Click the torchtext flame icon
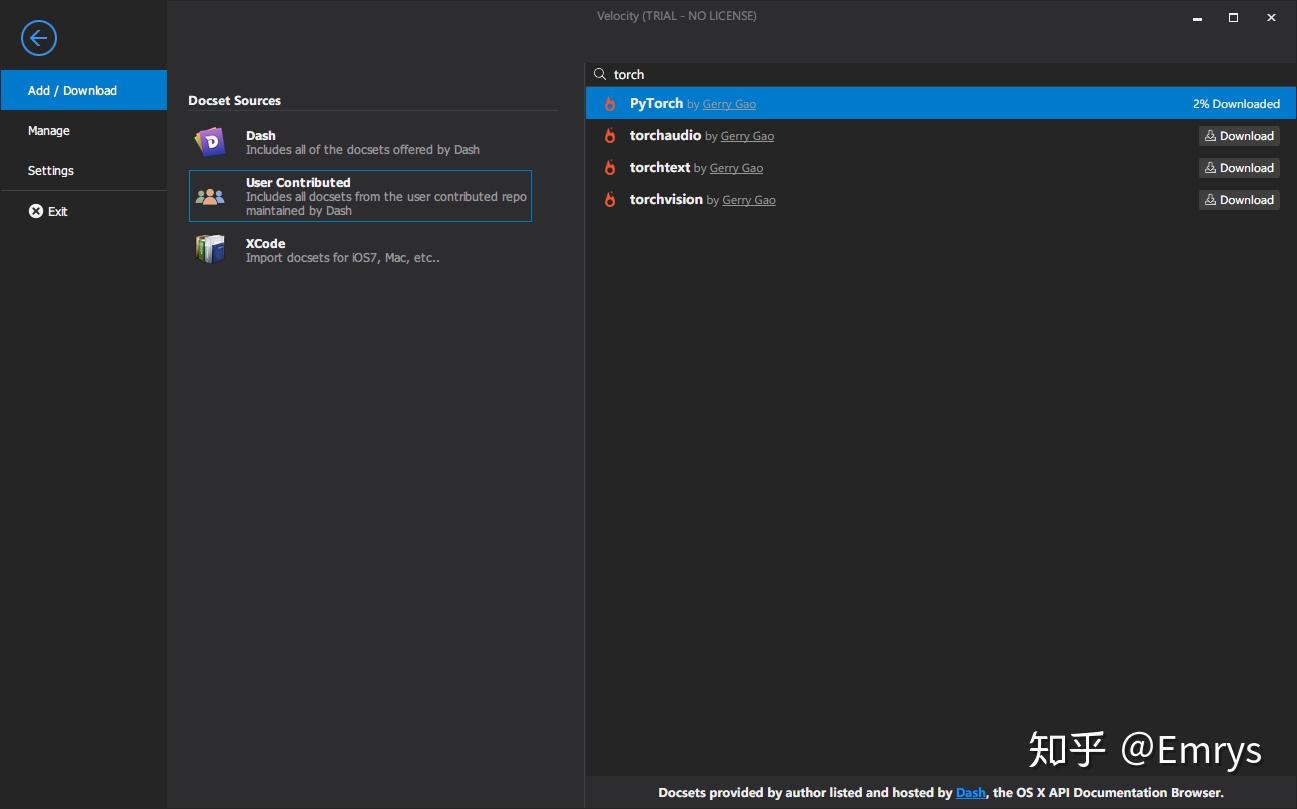Image resolution: width=1297 pixels, height=809 pixels. tap(610, 168)
